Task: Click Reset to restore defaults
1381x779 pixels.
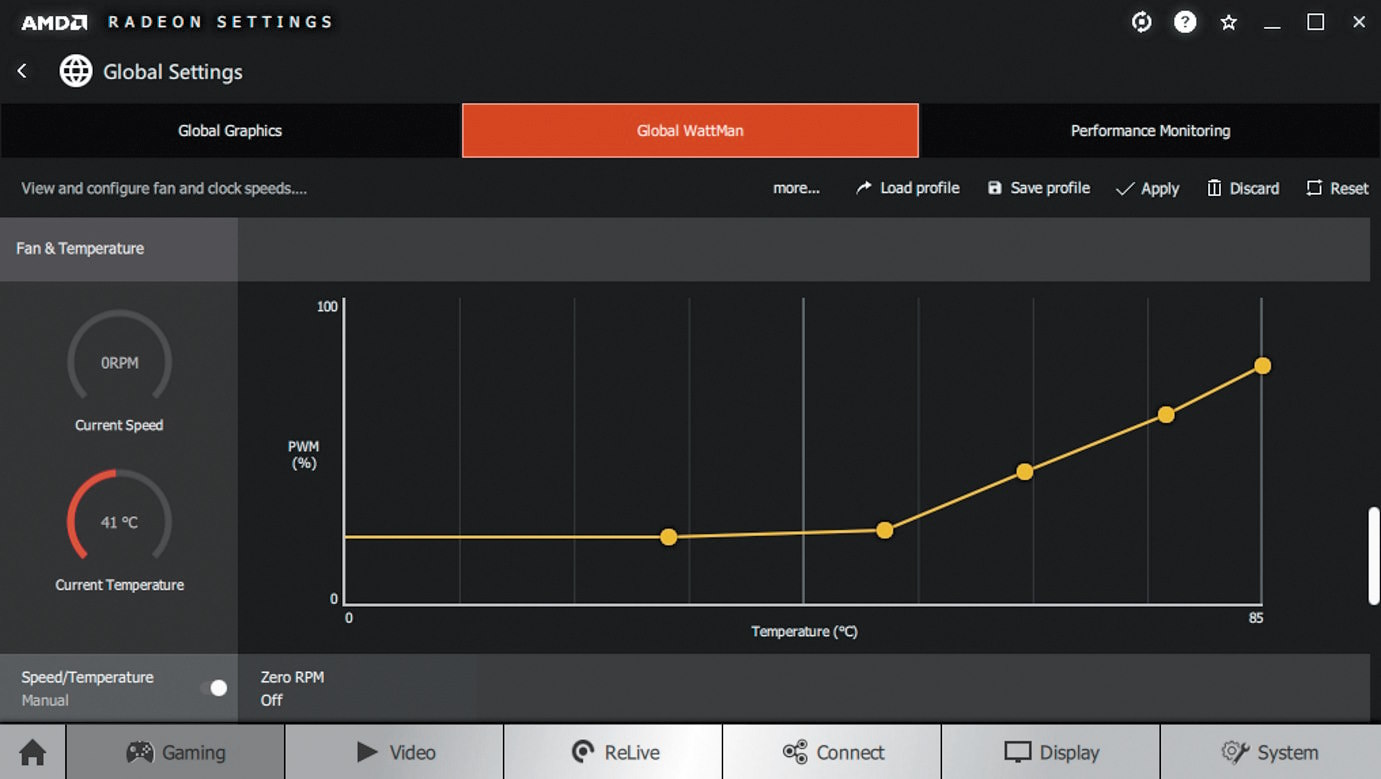Action: 1337,188
